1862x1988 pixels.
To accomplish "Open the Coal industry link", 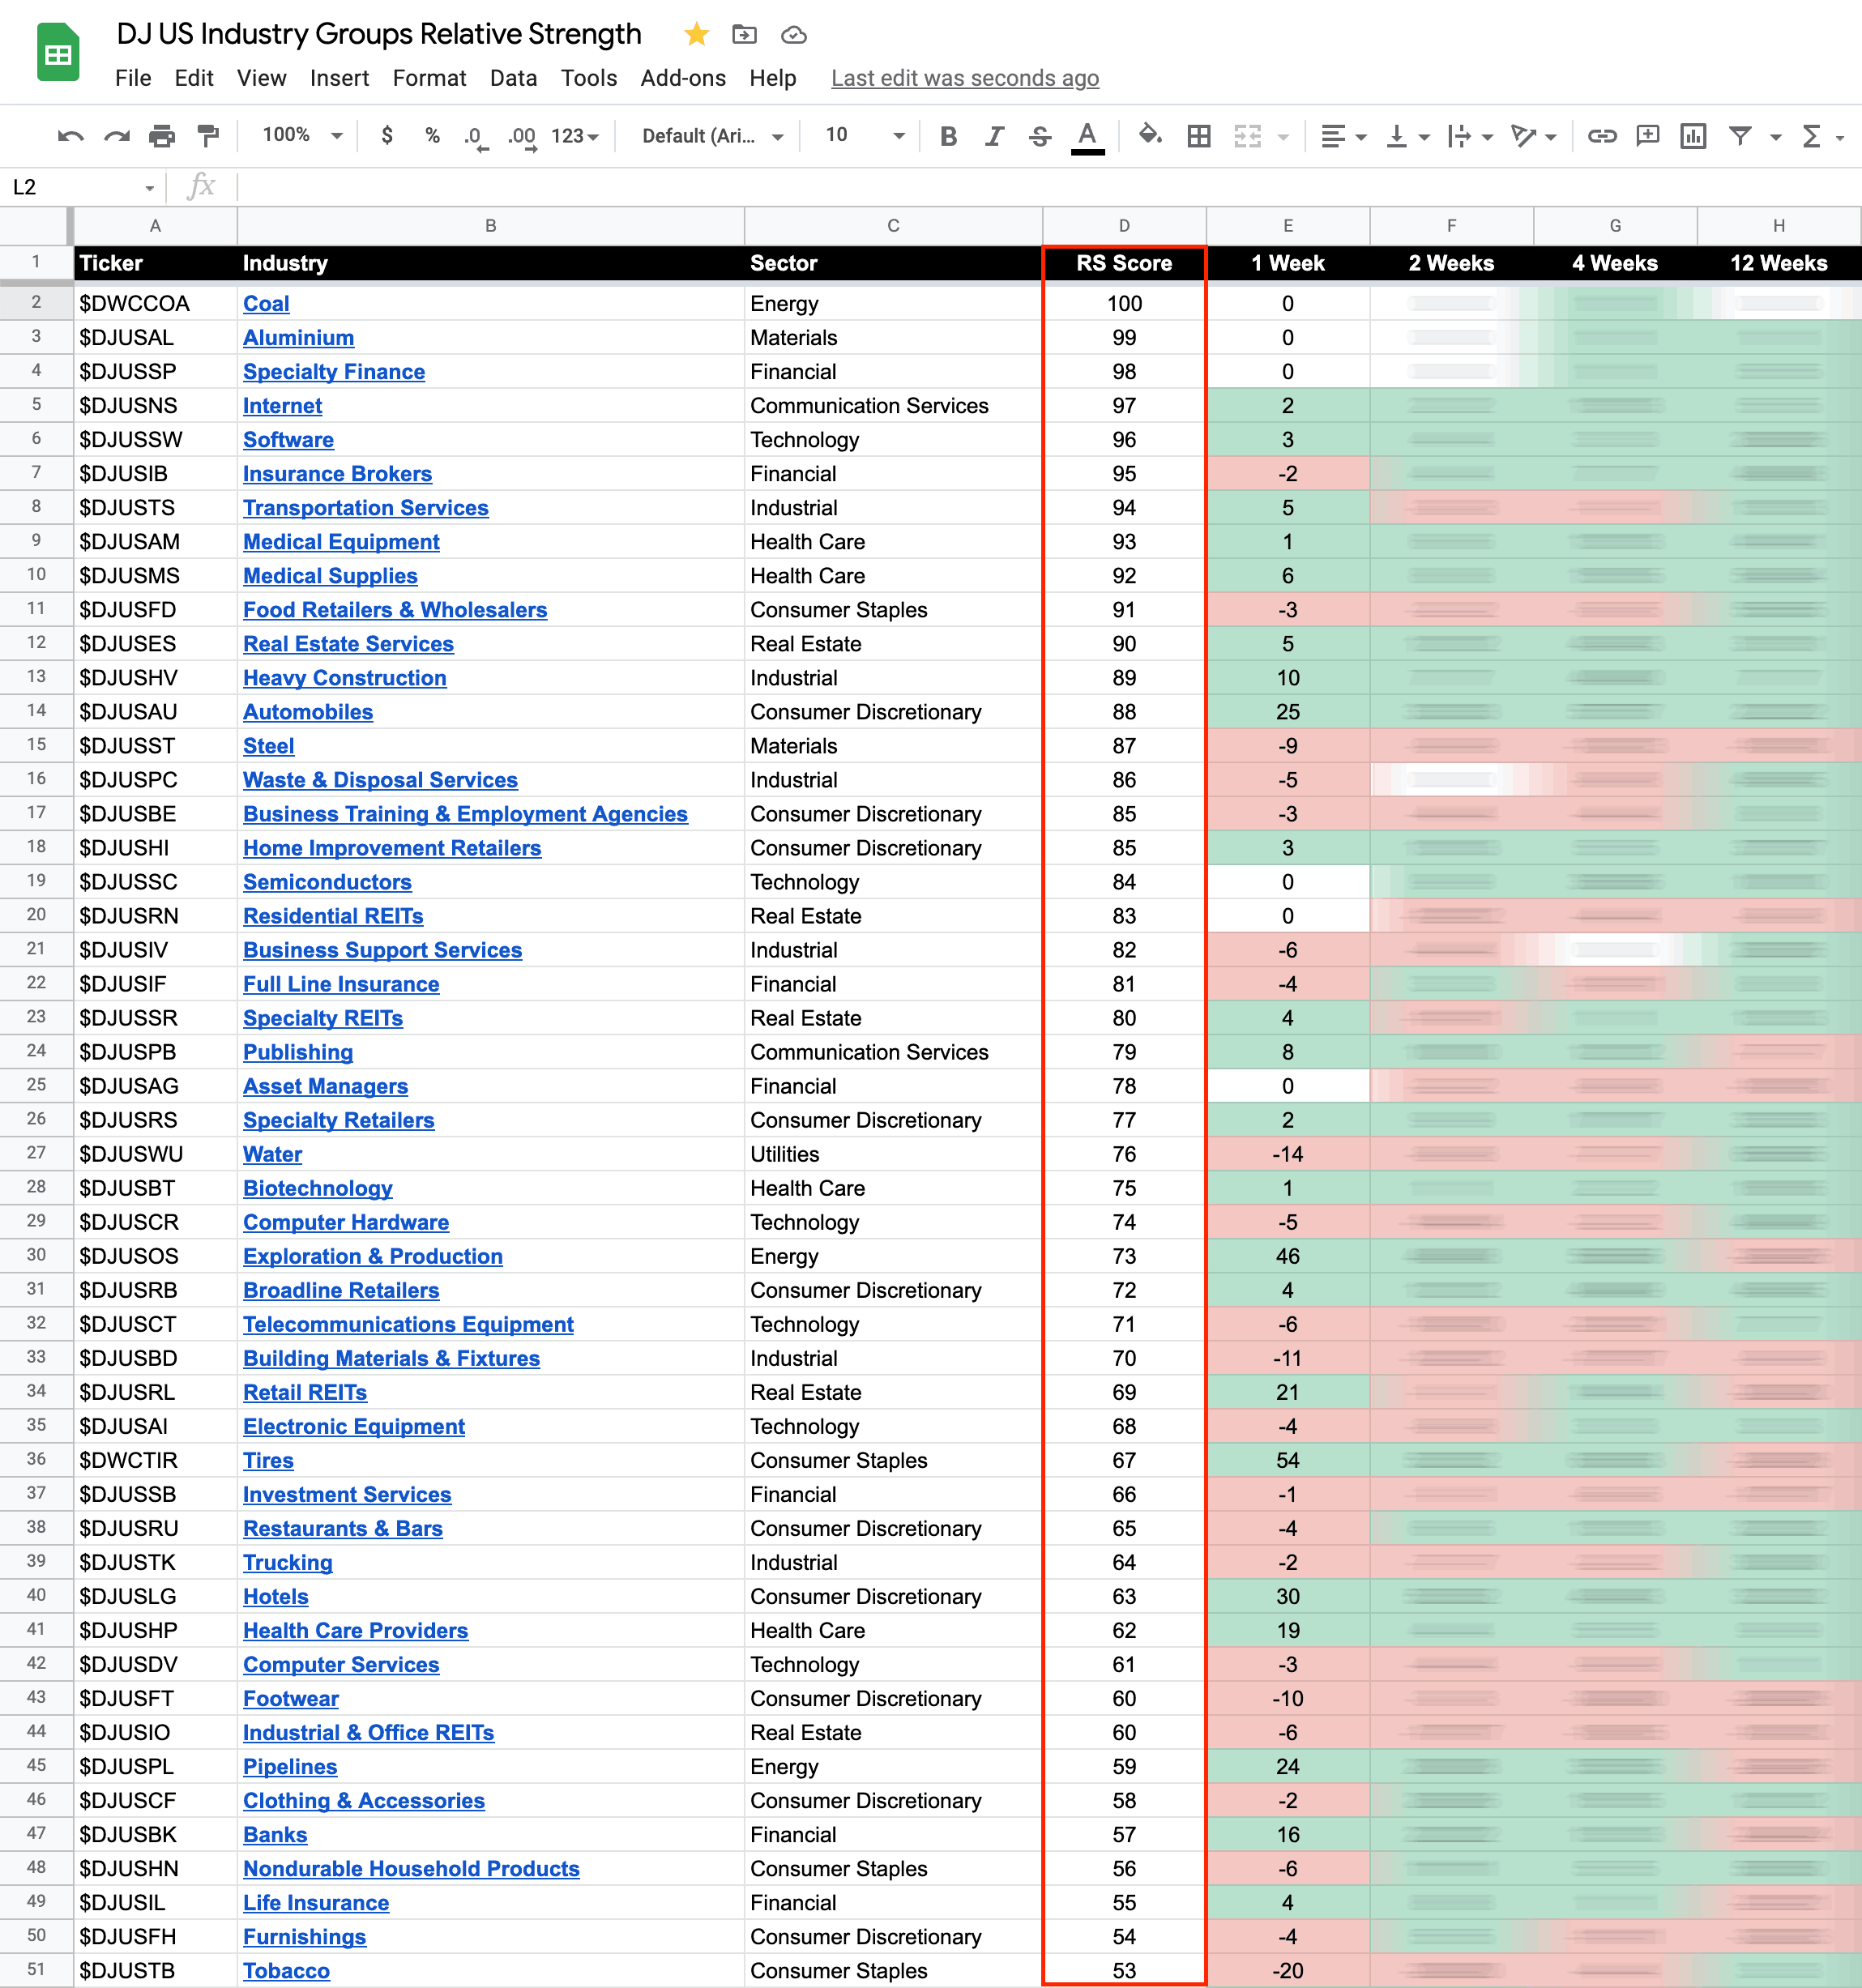I will tap(266, 303).
